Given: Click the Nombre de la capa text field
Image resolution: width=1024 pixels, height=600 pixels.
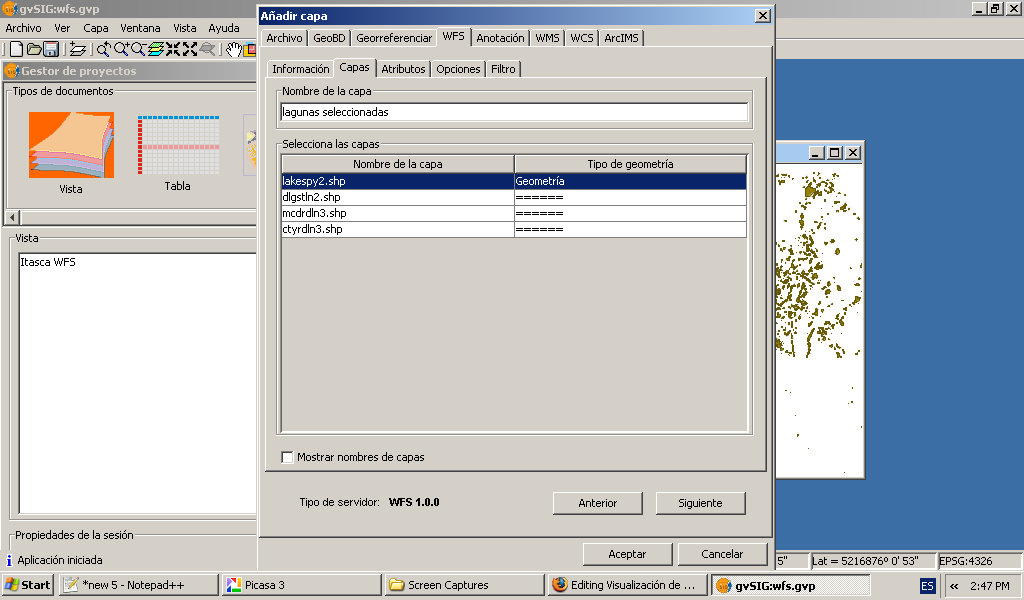Looking at the screenshot, I should 514,112.
